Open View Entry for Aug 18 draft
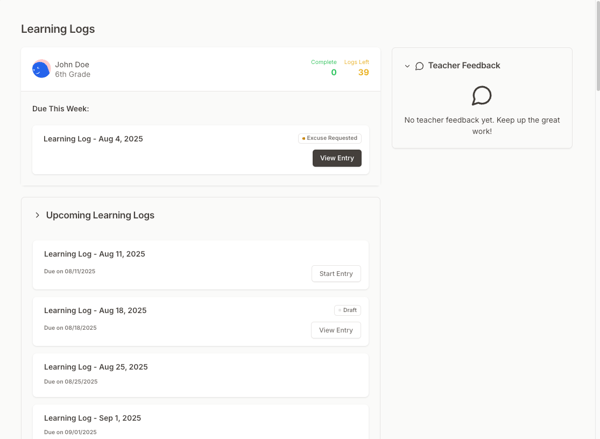The height and width of the screenshot is (439, 600). point(336,330)
